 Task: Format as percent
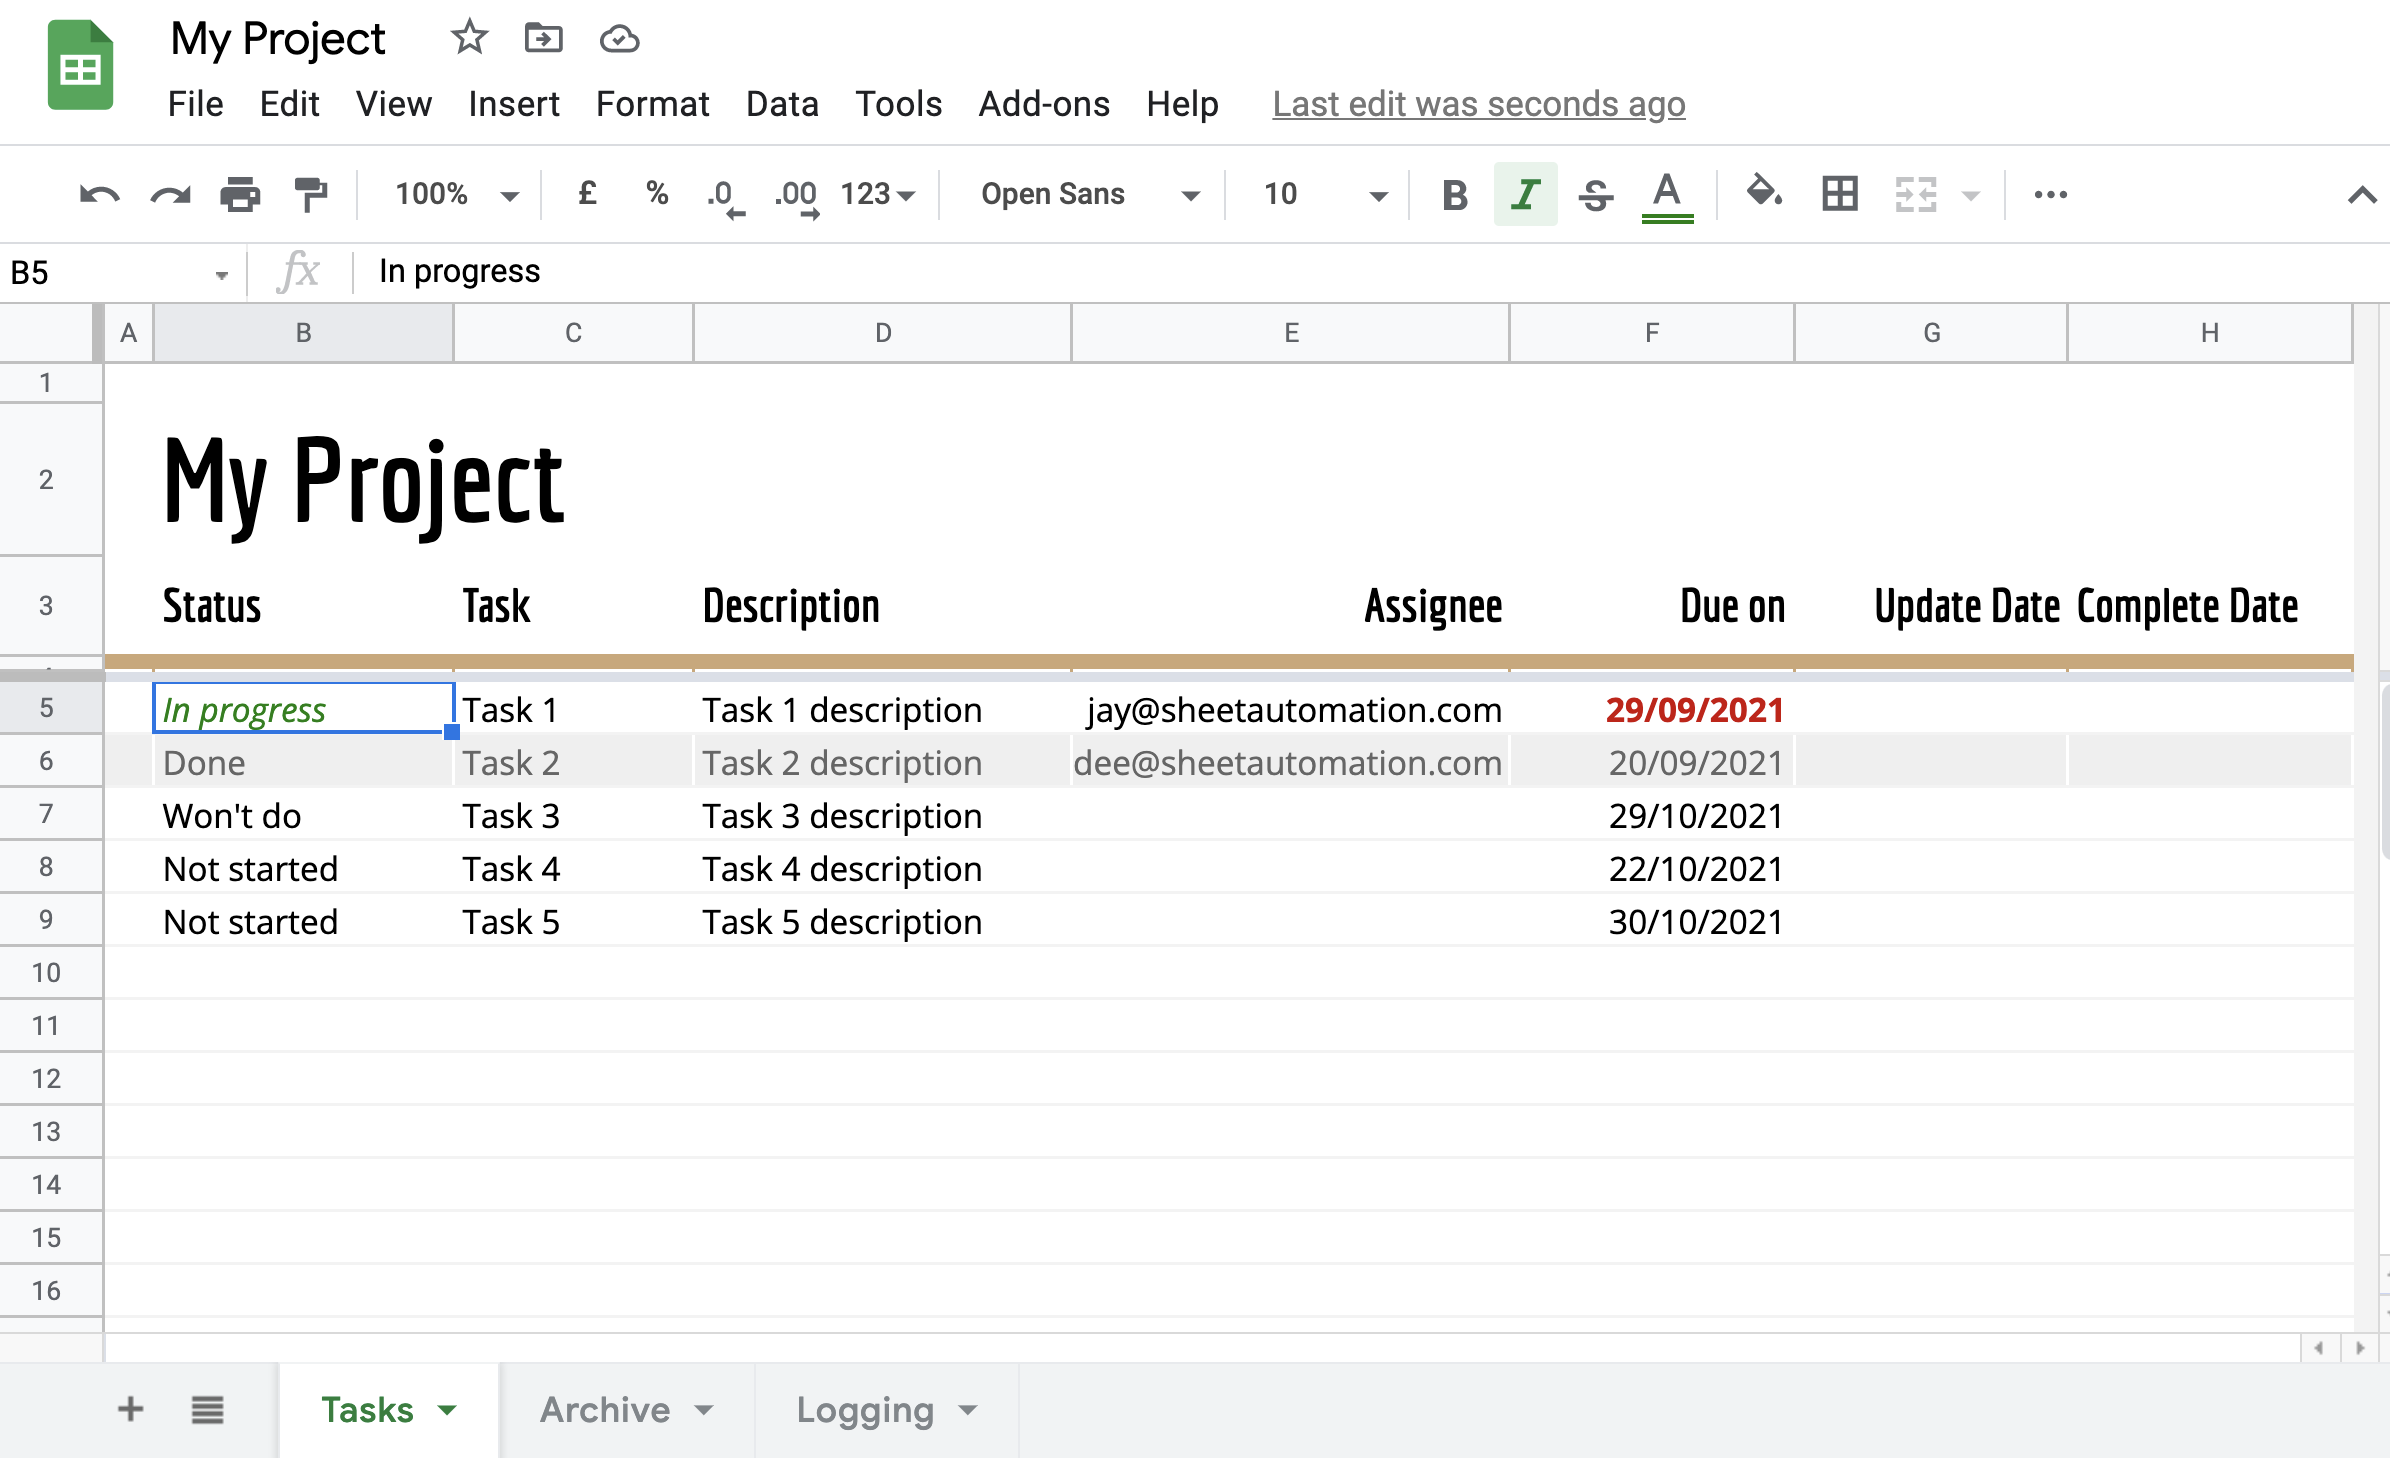[657, 193]
